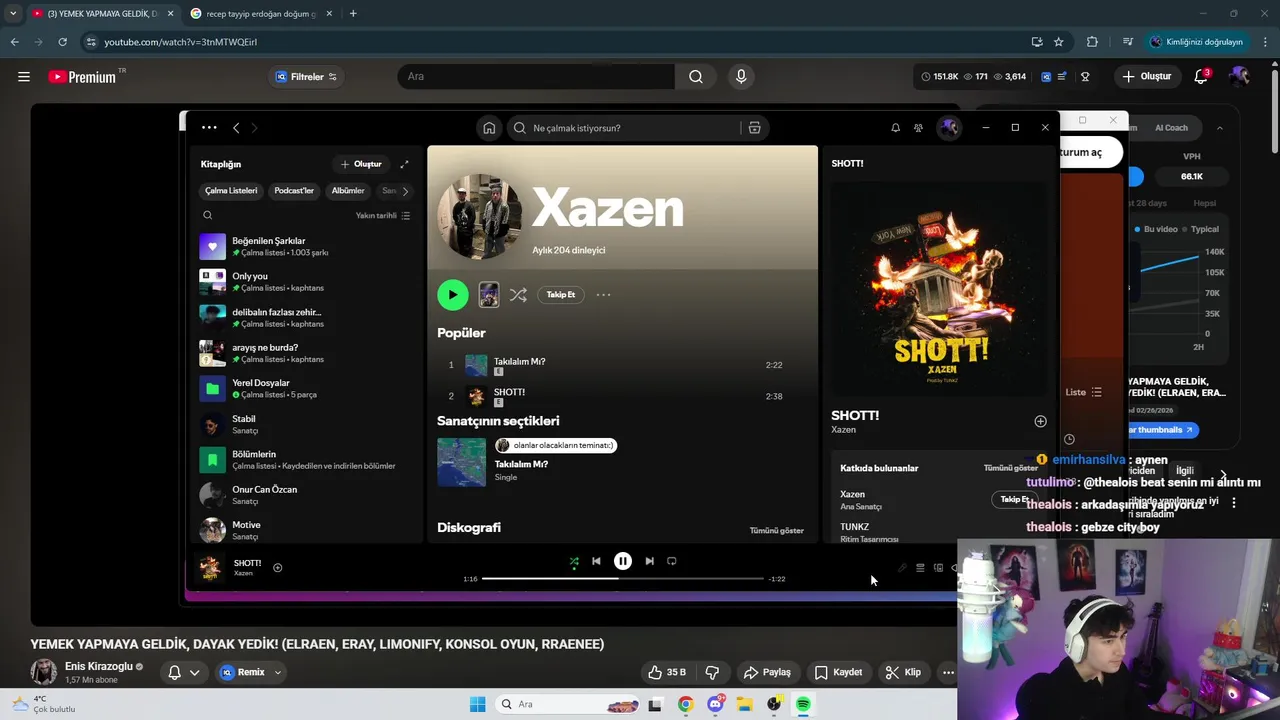Open connect to device icon
The width and height of the screenshot is (1280, 720).
click(938, 568)
